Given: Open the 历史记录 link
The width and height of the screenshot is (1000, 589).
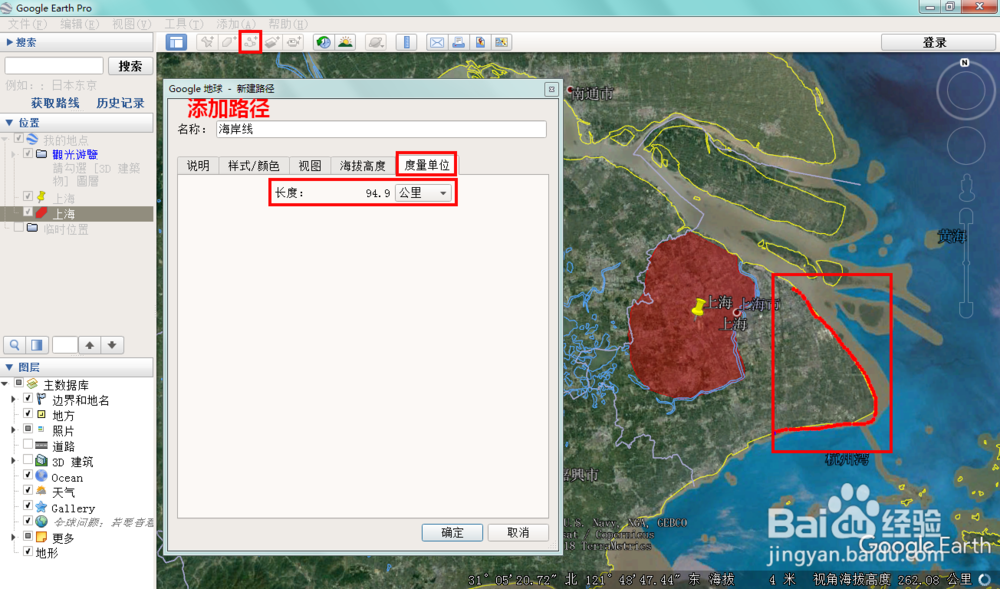Looking at the screenshot, I should [x=121, y=103].
